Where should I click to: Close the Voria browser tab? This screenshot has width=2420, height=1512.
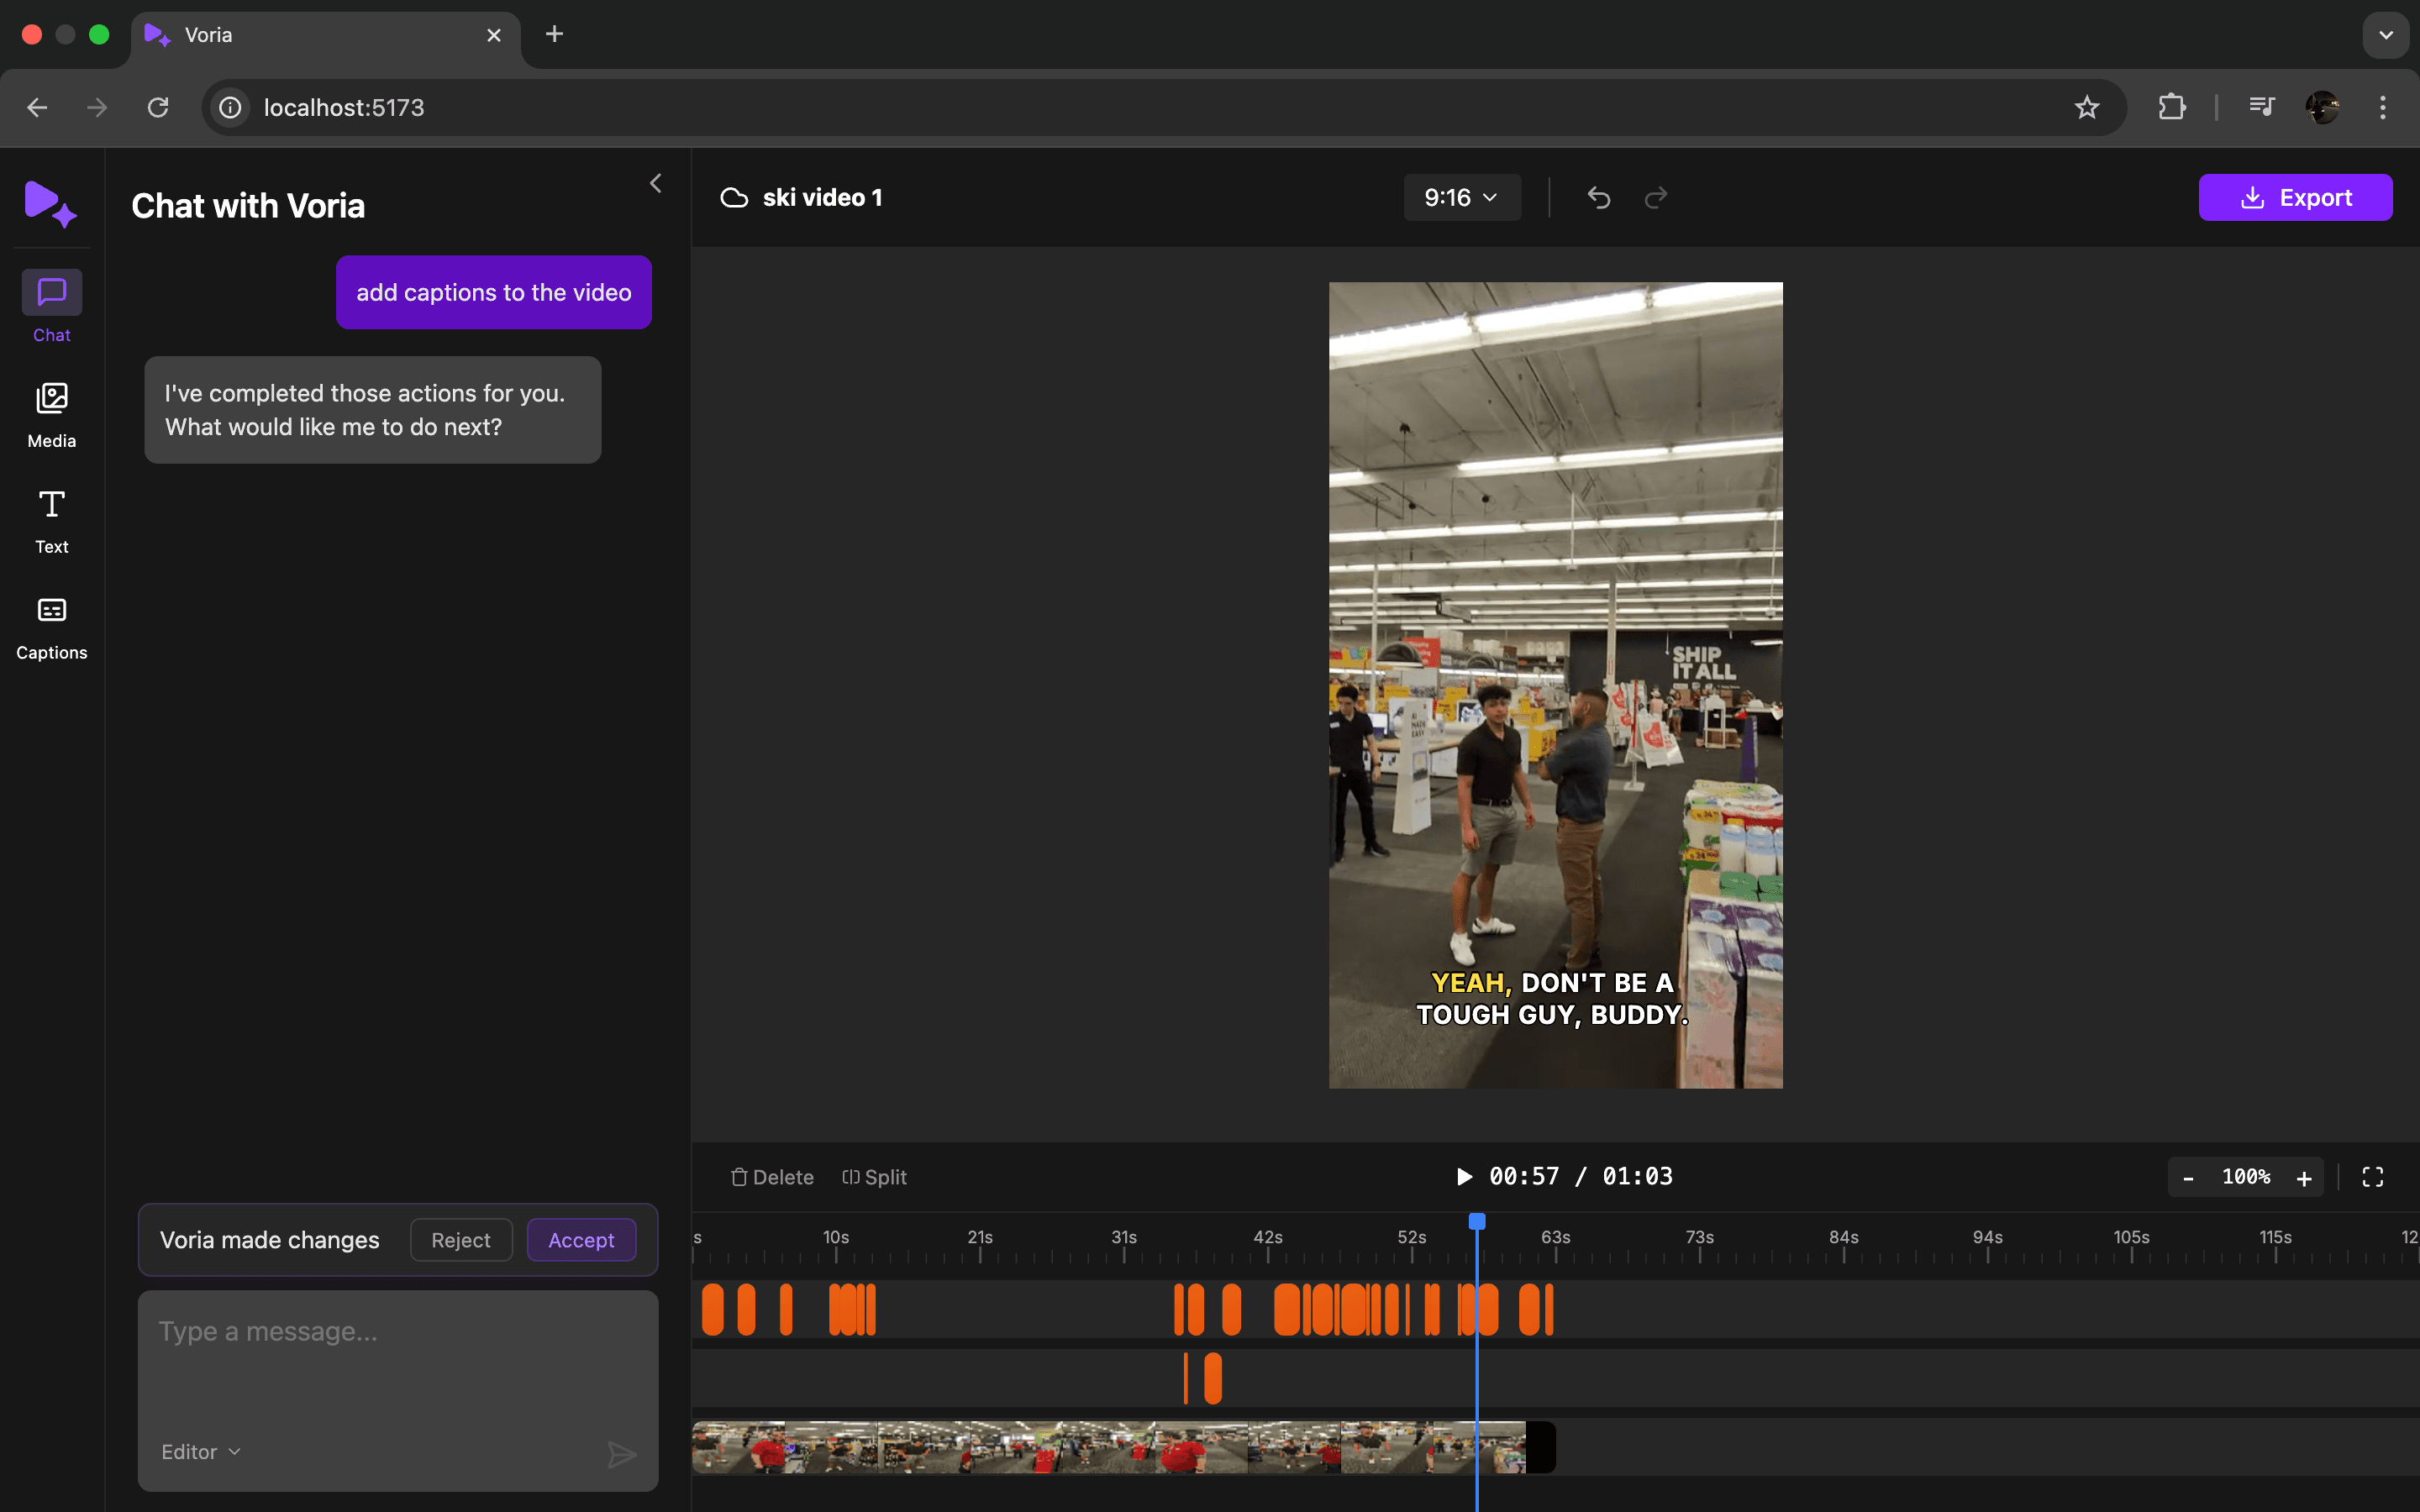pos(494,35)
